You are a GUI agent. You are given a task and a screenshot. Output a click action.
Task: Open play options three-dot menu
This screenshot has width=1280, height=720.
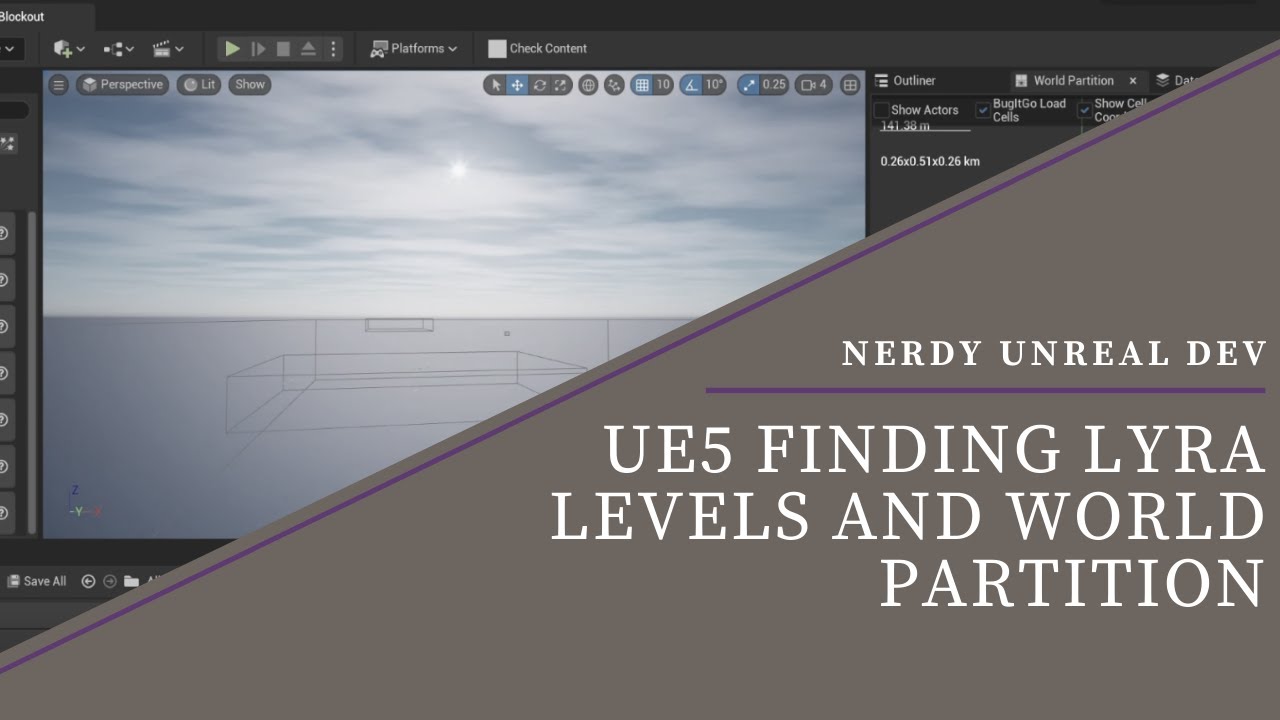pos(333,48)
